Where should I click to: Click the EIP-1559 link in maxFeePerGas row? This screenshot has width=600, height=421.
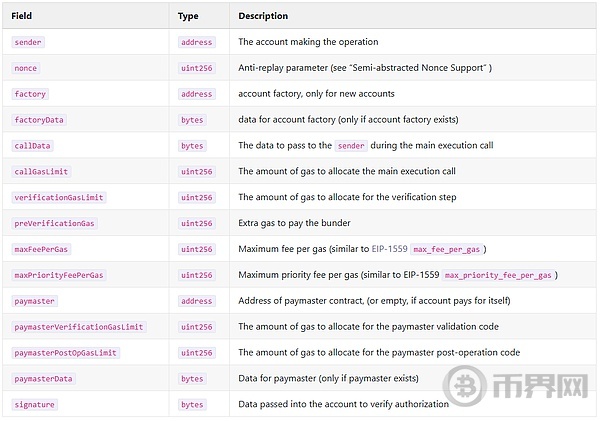[389, 249]
